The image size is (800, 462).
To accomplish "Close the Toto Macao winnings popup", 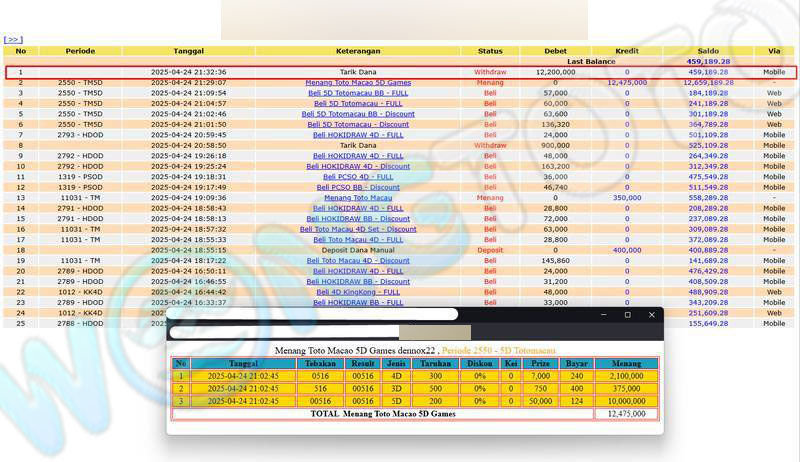I will point(652,315).
